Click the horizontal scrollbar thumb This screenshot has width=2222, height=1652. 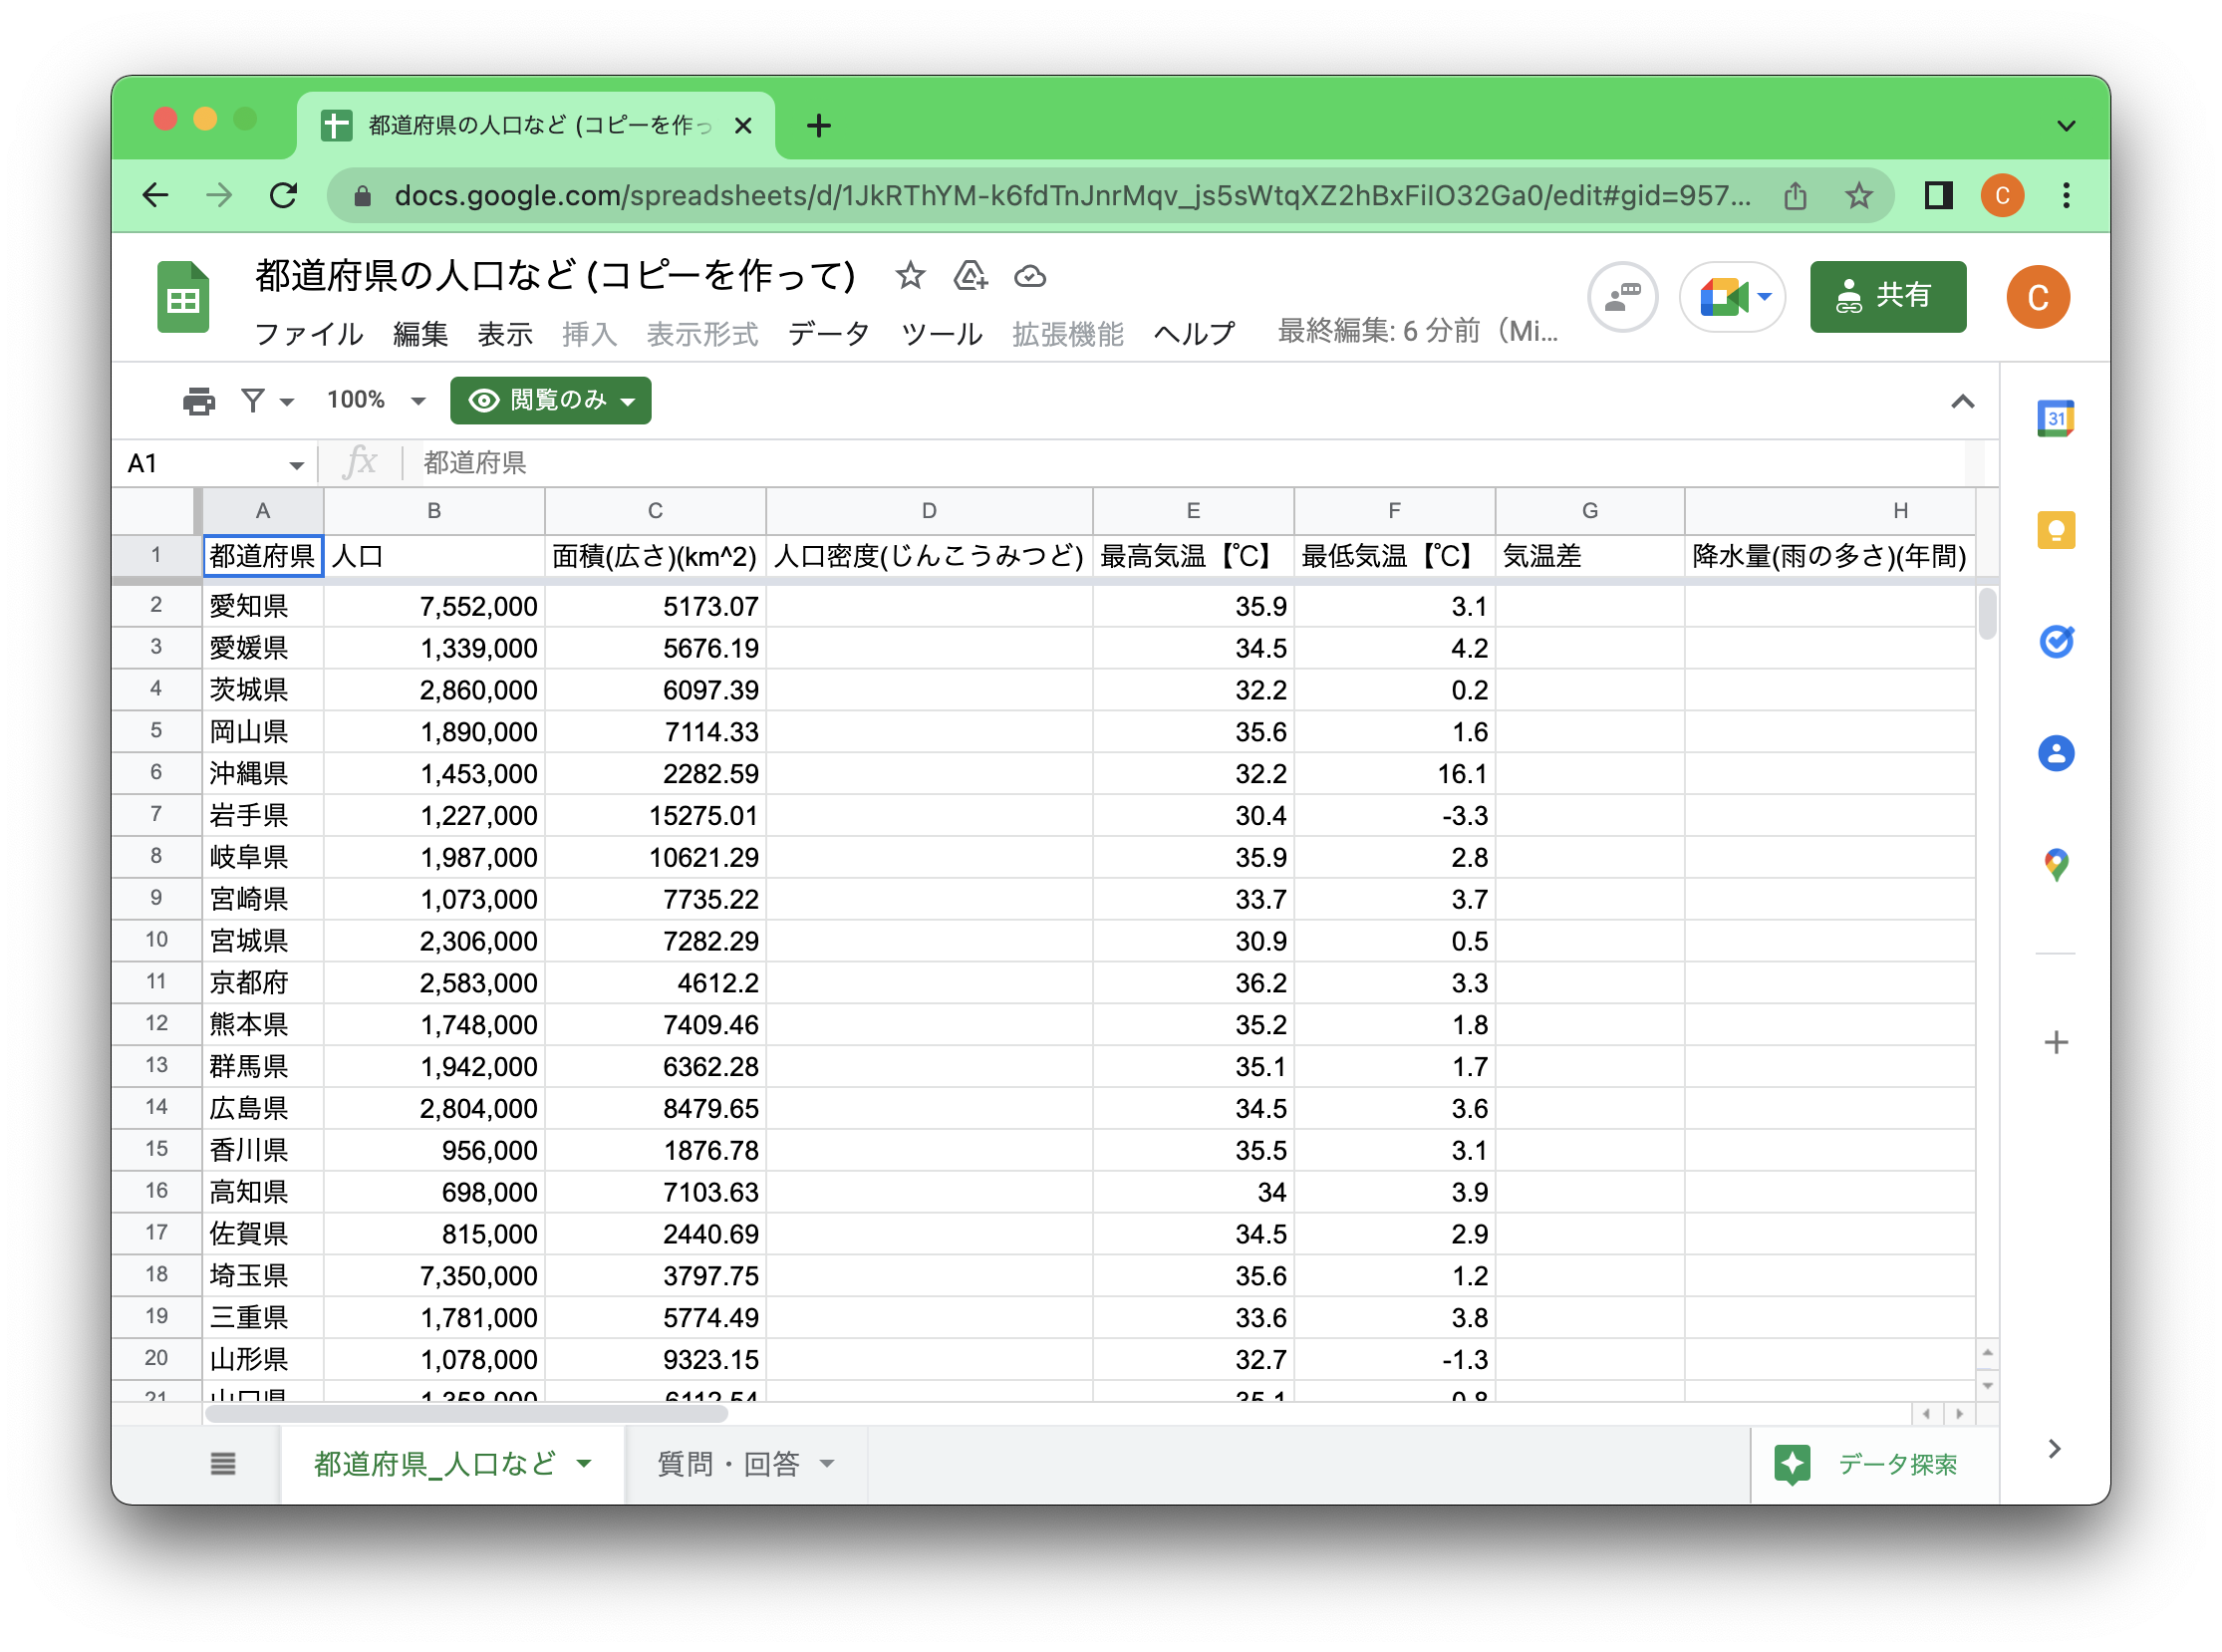coord(466,1414)
